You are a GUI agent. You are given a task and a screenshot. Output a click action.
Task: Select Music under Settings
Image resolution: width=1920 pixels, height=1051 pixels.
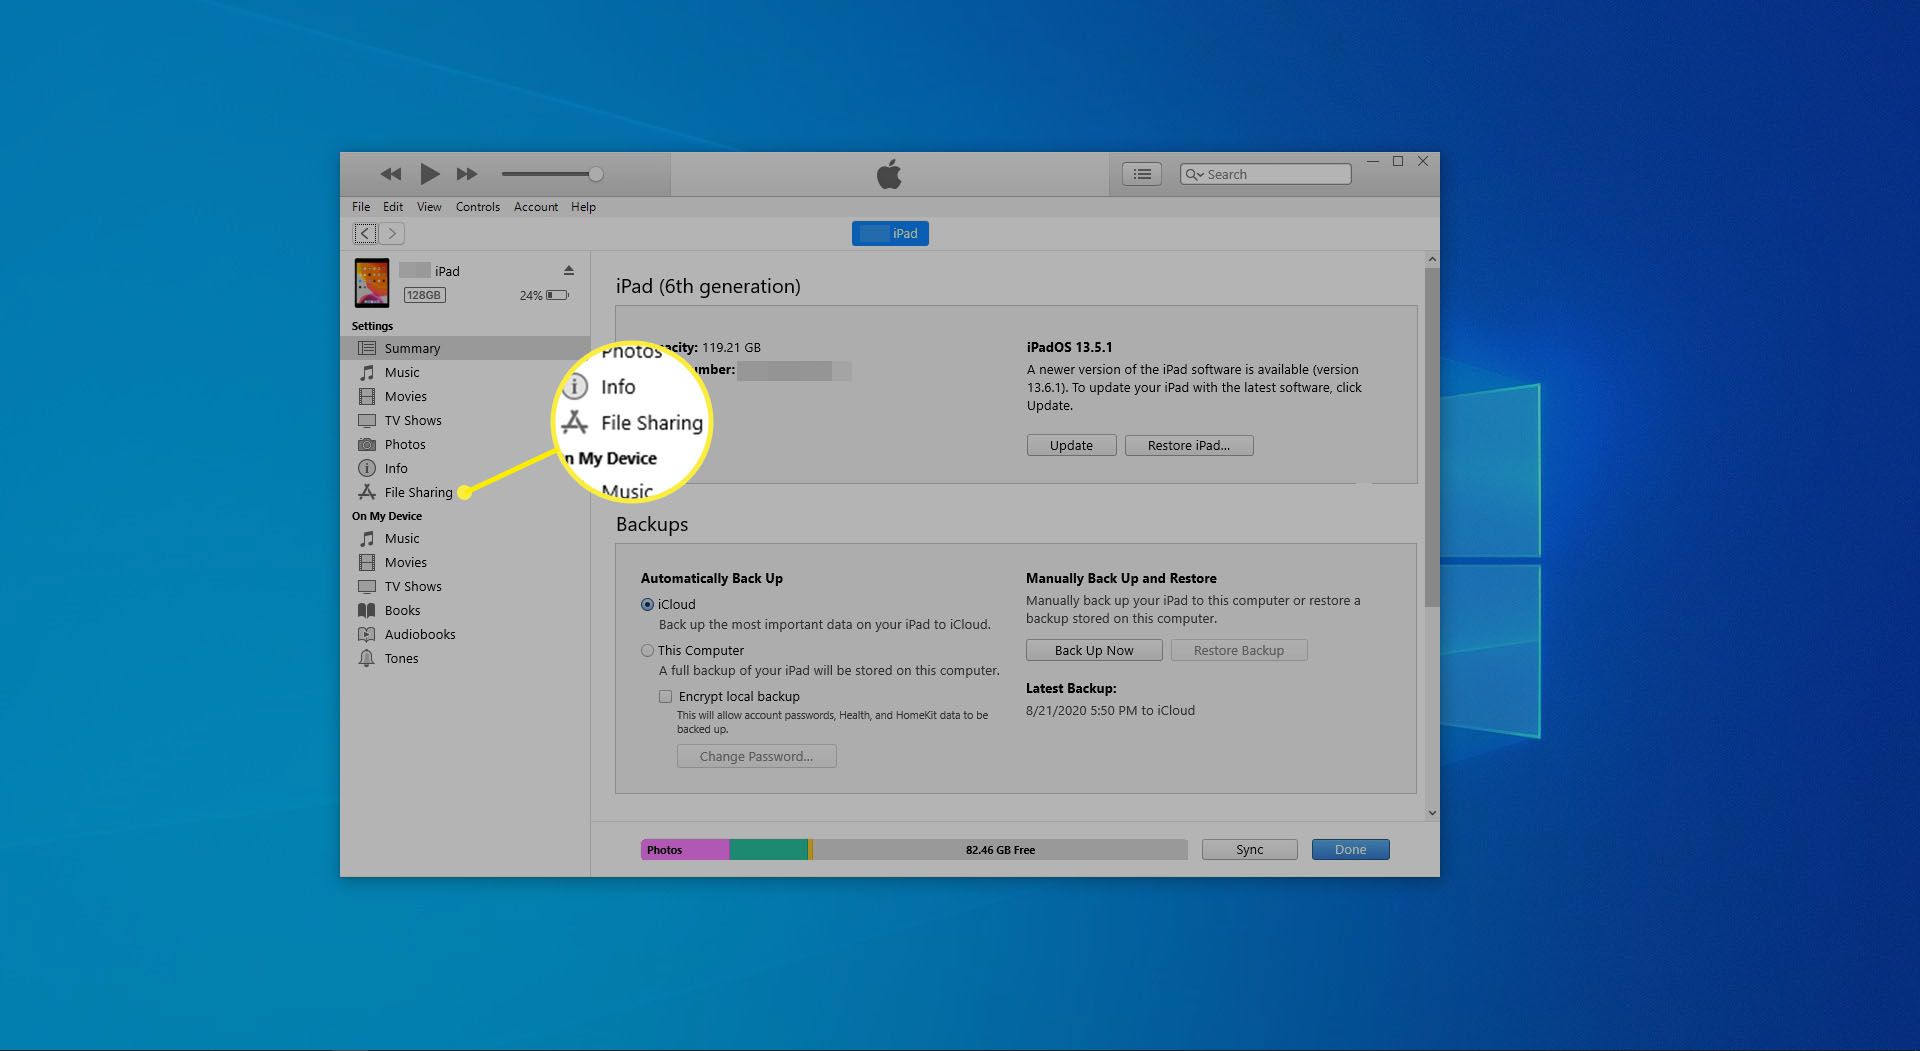pyautogui.click(x=465, y=372)
